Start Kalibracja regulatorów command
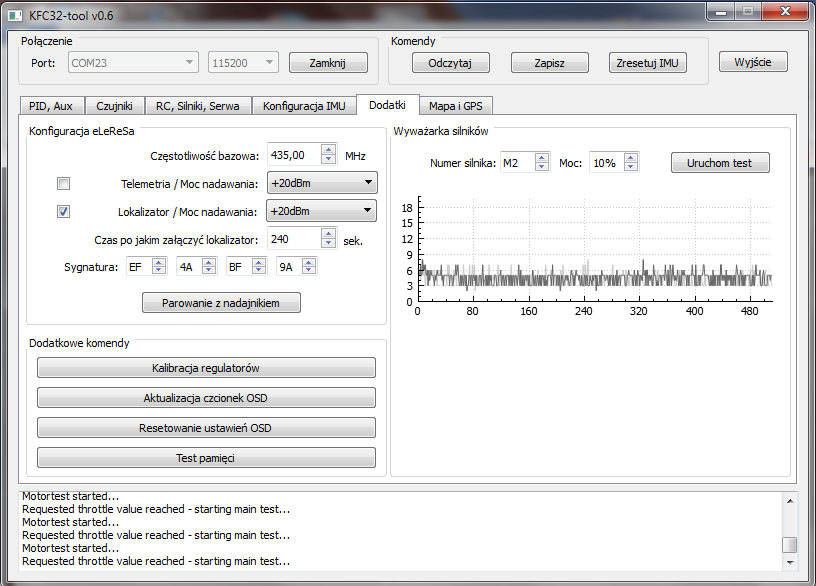This screenshot has width=816, height=586. pos(206,368)
